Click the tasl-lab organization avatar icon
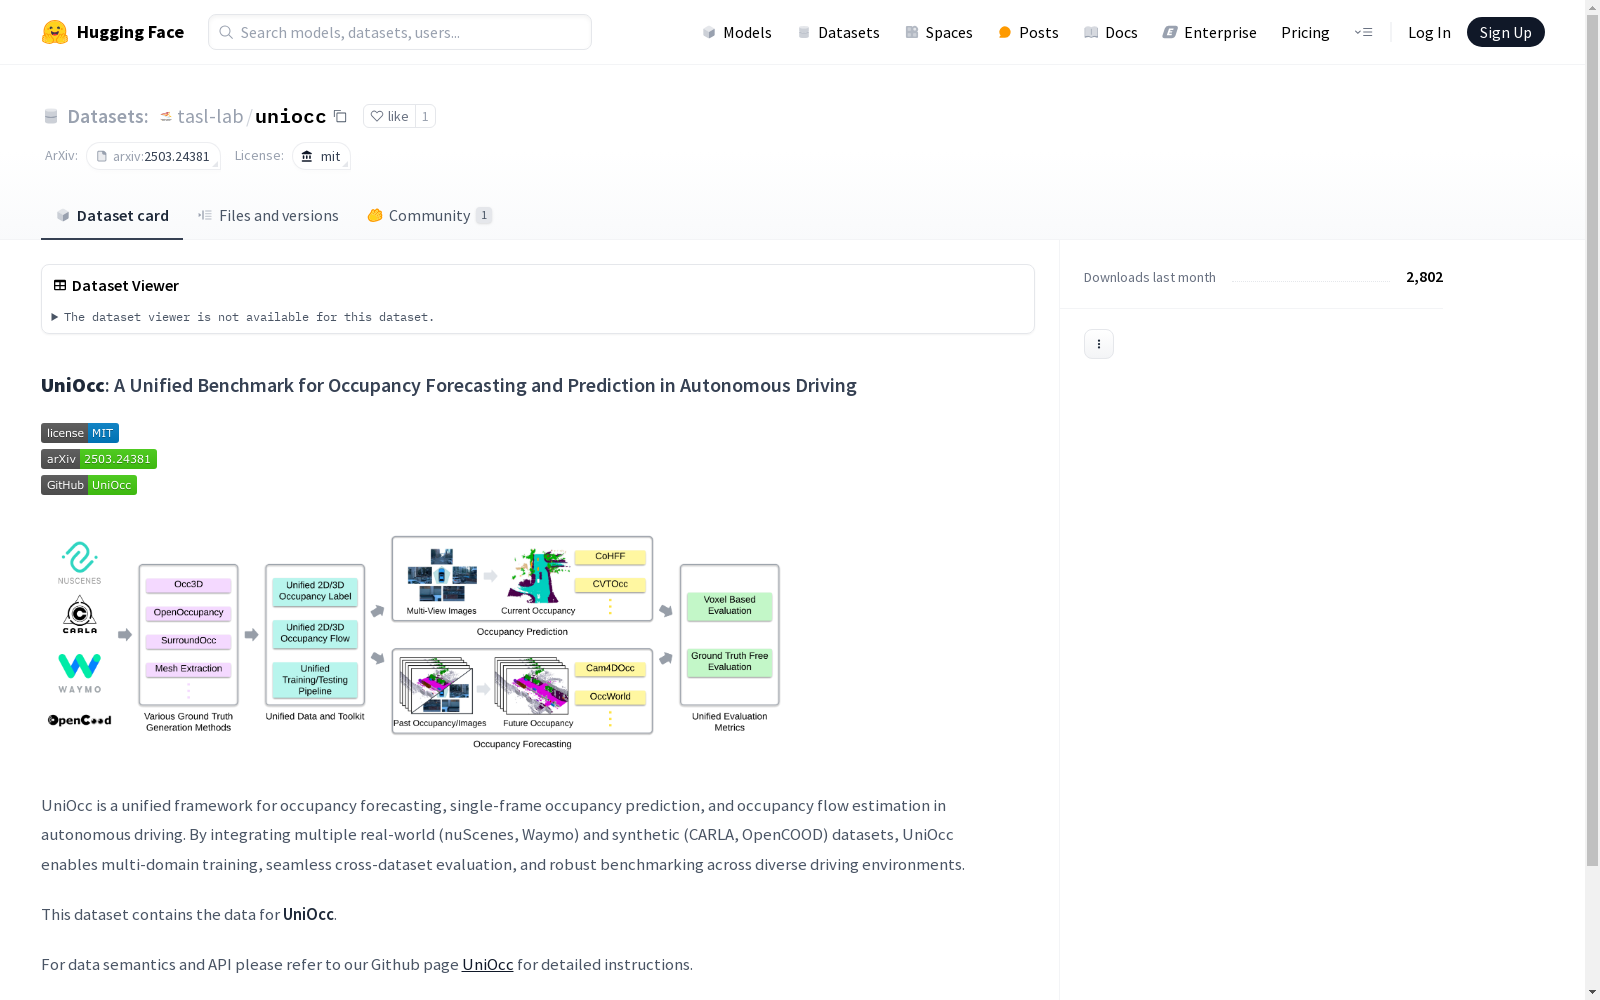 [x=166, y=117]
